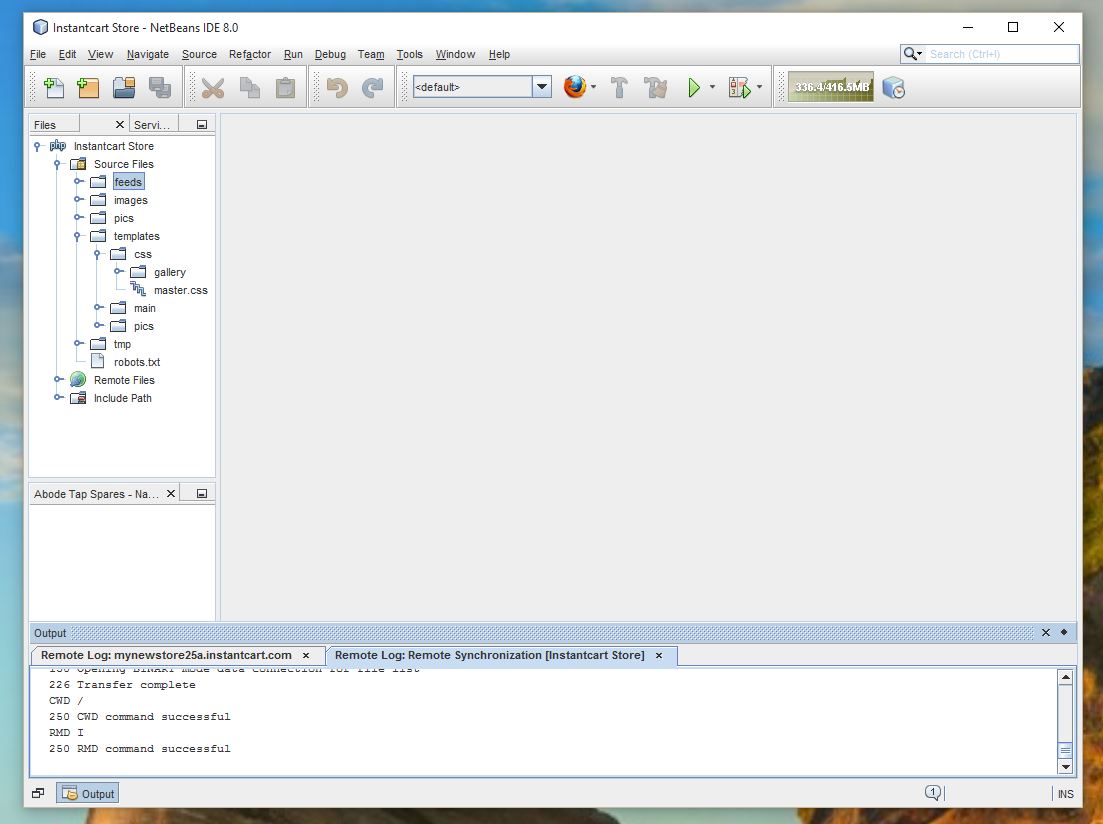Expand the images folder node
The height and width of the screenshot is (824, 1103).
[x=78, y=200]
